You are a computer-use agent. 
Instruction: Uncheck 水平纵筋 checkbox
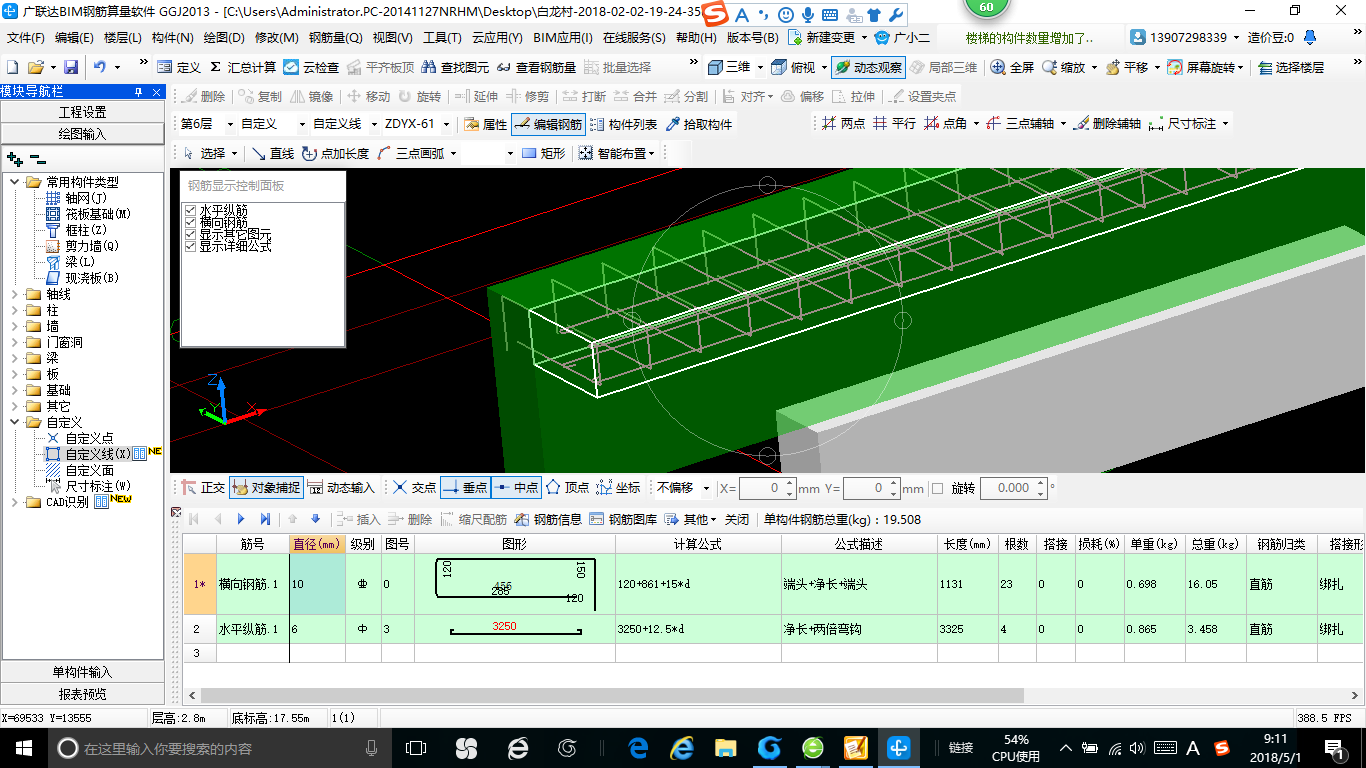[191, 211]
